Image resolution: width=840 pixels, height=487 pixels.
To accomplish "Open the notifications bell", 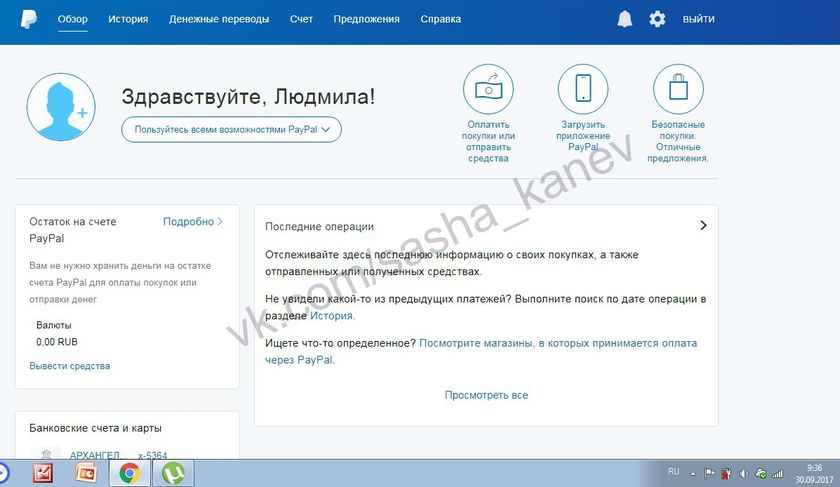I will click(625, 19).
